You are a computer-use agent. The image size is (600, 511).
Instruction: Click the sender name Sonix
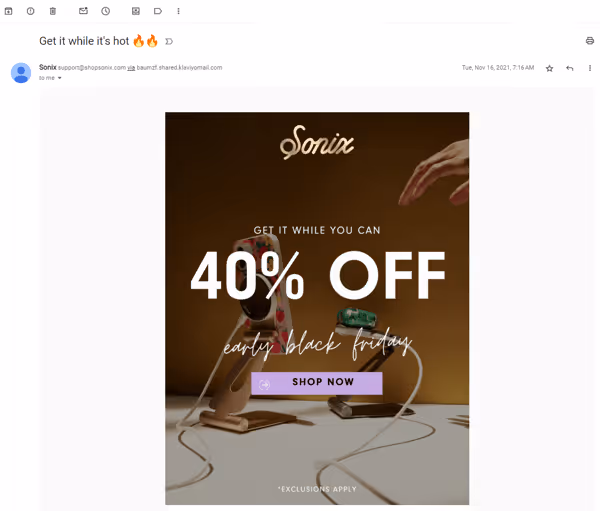tap(47, 67)
